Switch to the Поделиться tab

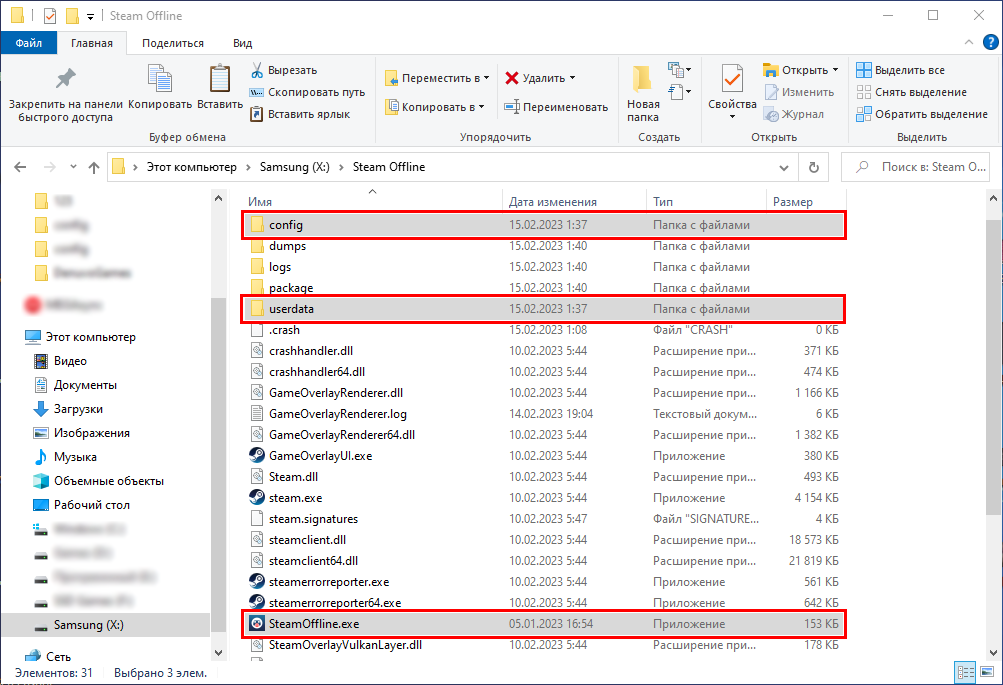click(173, 43)
